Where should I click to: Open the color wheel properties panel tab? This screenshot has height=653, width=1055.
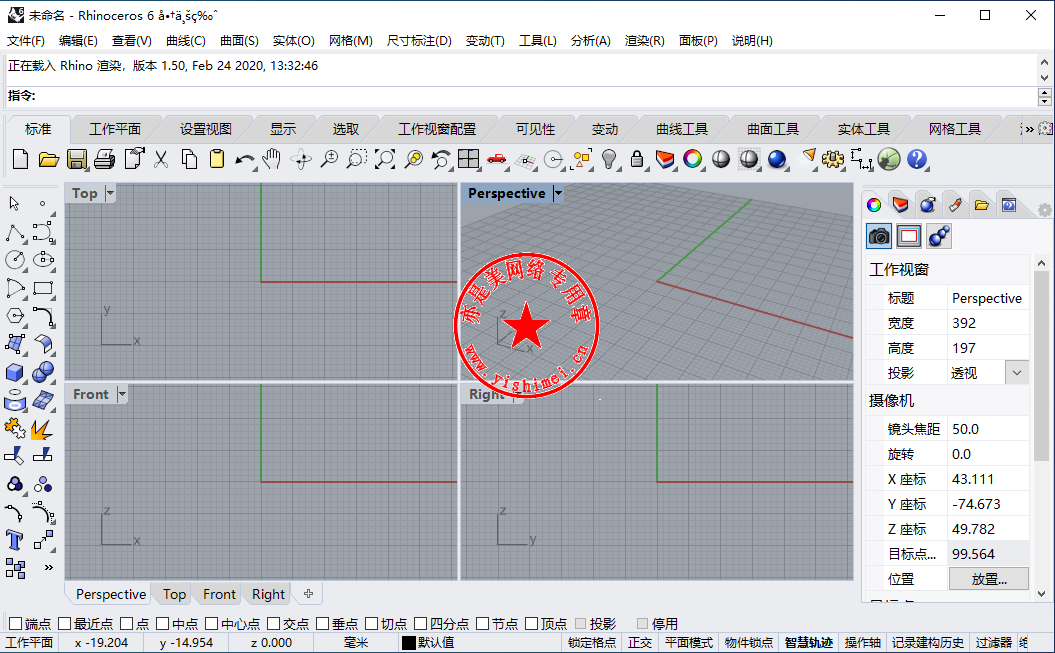tap(874, 205)
